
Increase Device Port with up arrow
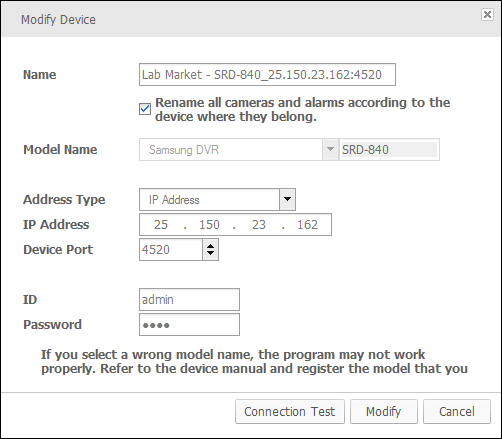[x=210, y=246]
